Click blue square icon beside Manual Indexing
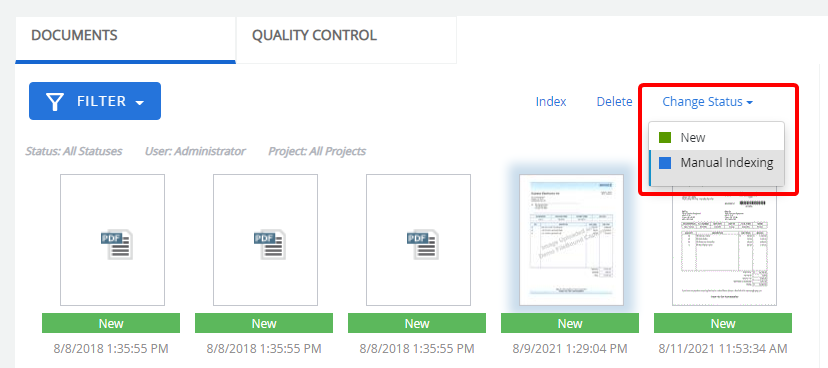The height and width of the screenshot is (368, 828). click(x=665, y=163)
